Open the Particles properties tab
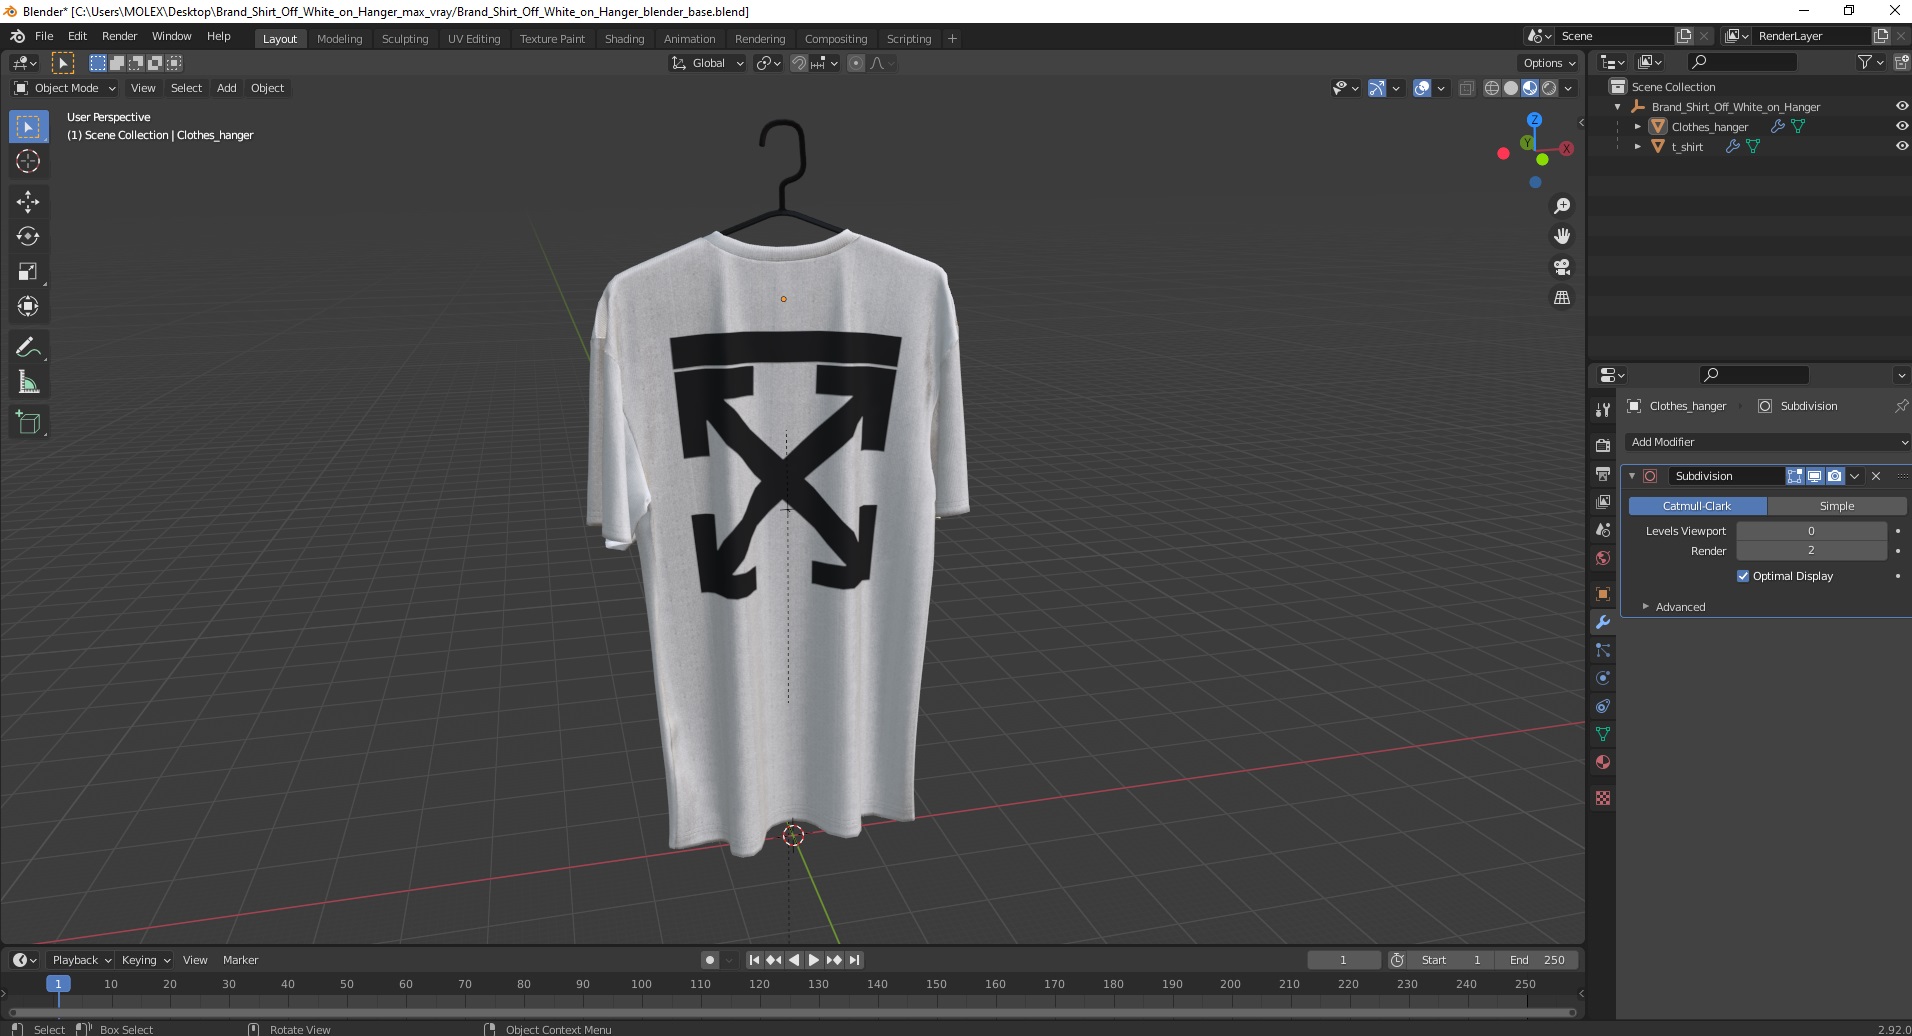The width and height of the screenshot is (1912, 1036). click(x=1603, y=650)
